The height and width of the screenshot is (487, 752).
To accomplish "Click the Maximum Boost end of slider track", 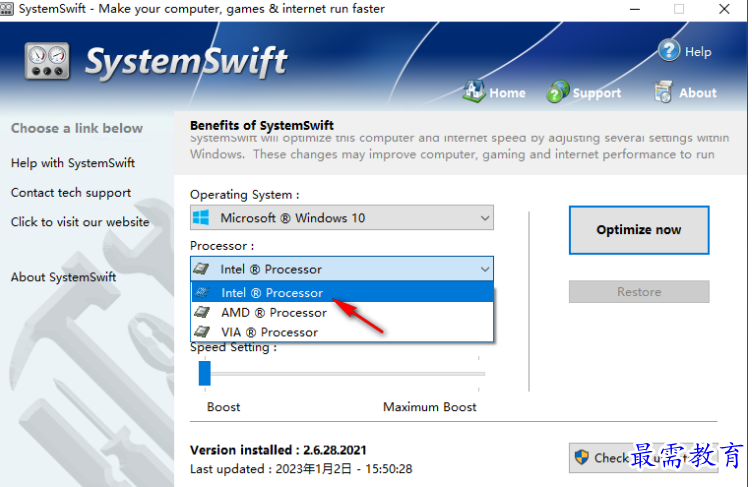I will click(x=479, y=373).
